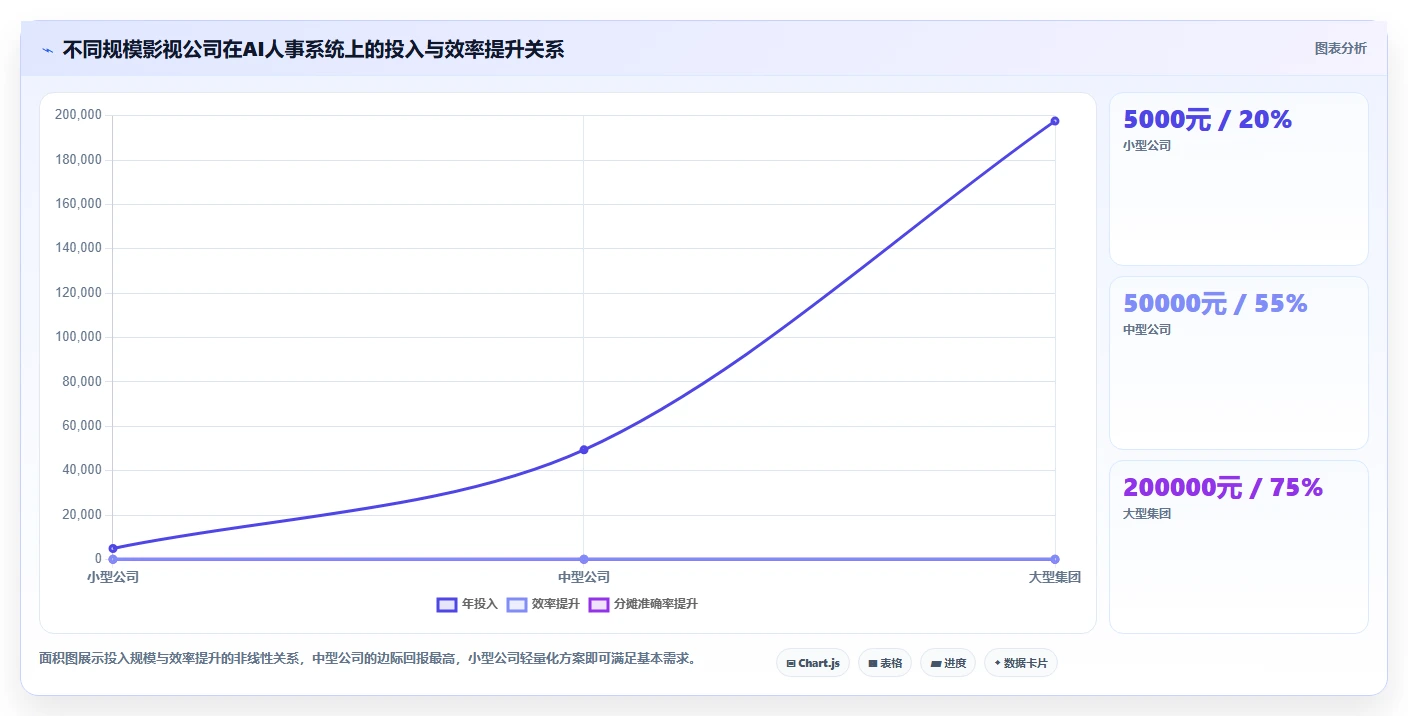1408x716 pixels.
Task: Click the 大型集团 x-axis label
Action: point(1055,577)
